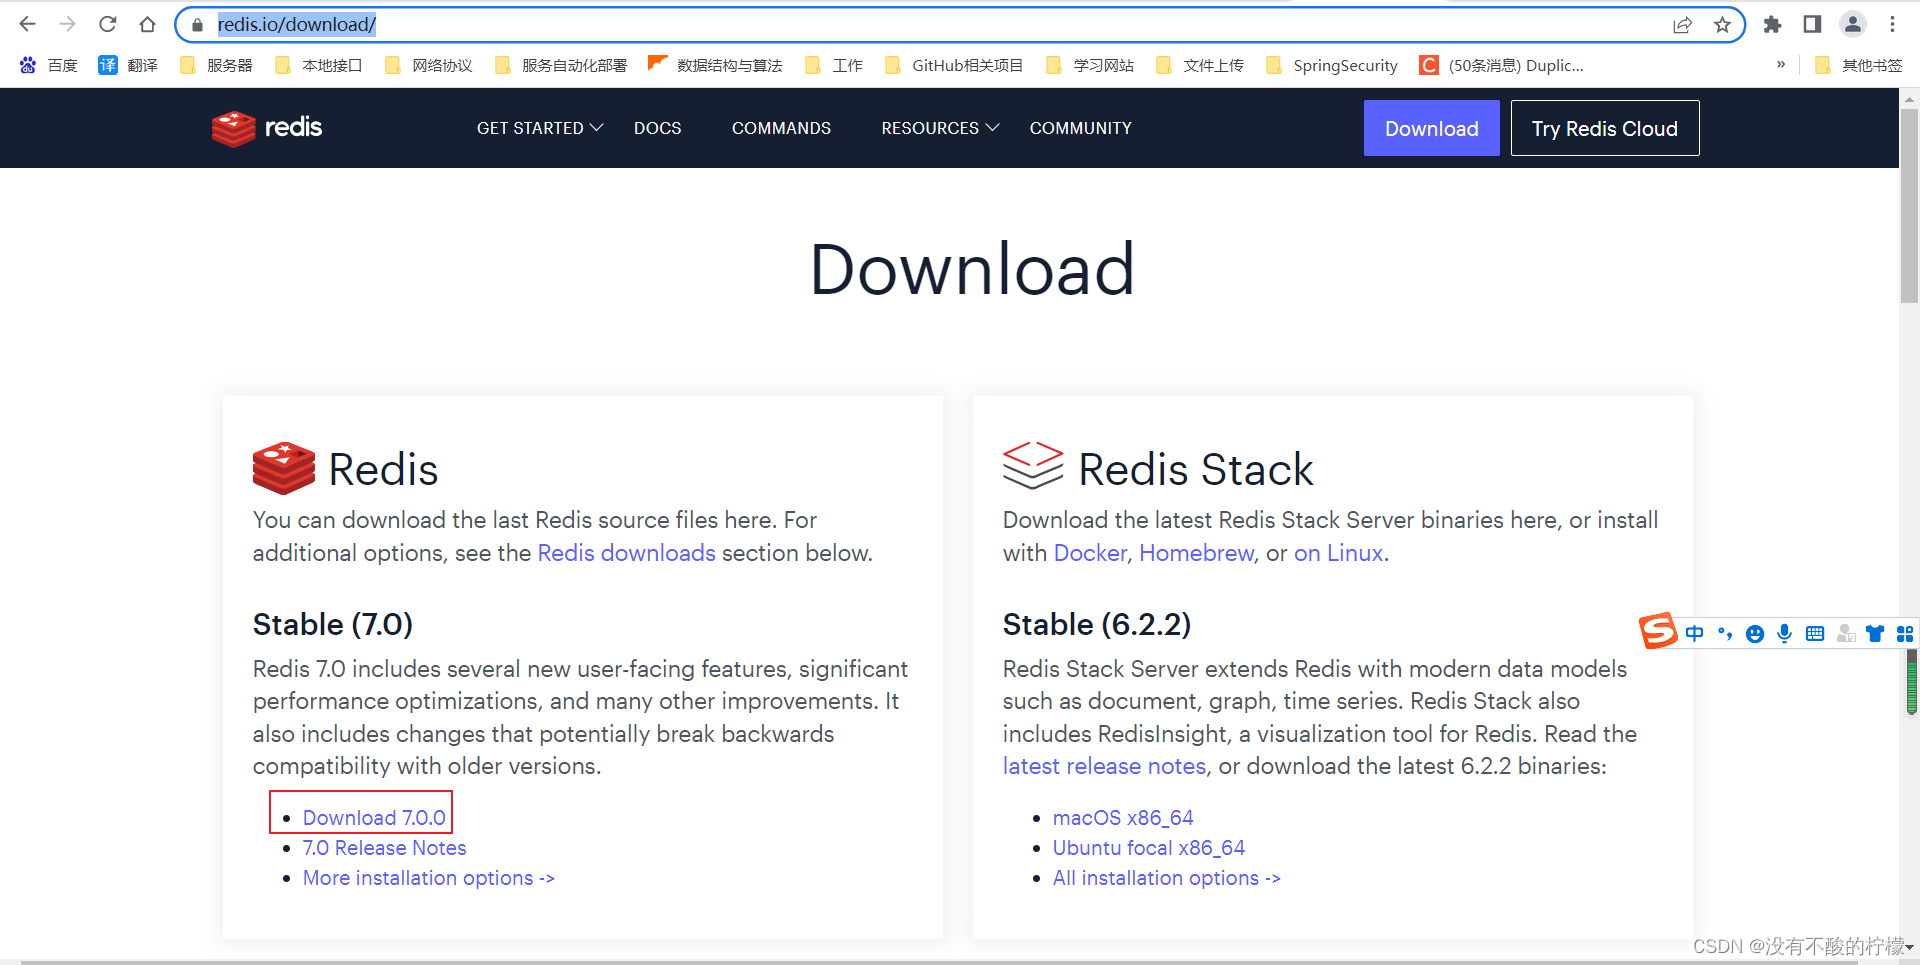Bookmark this page with the star icon
Viewport: 1920px width, 965px height.
1722,25
